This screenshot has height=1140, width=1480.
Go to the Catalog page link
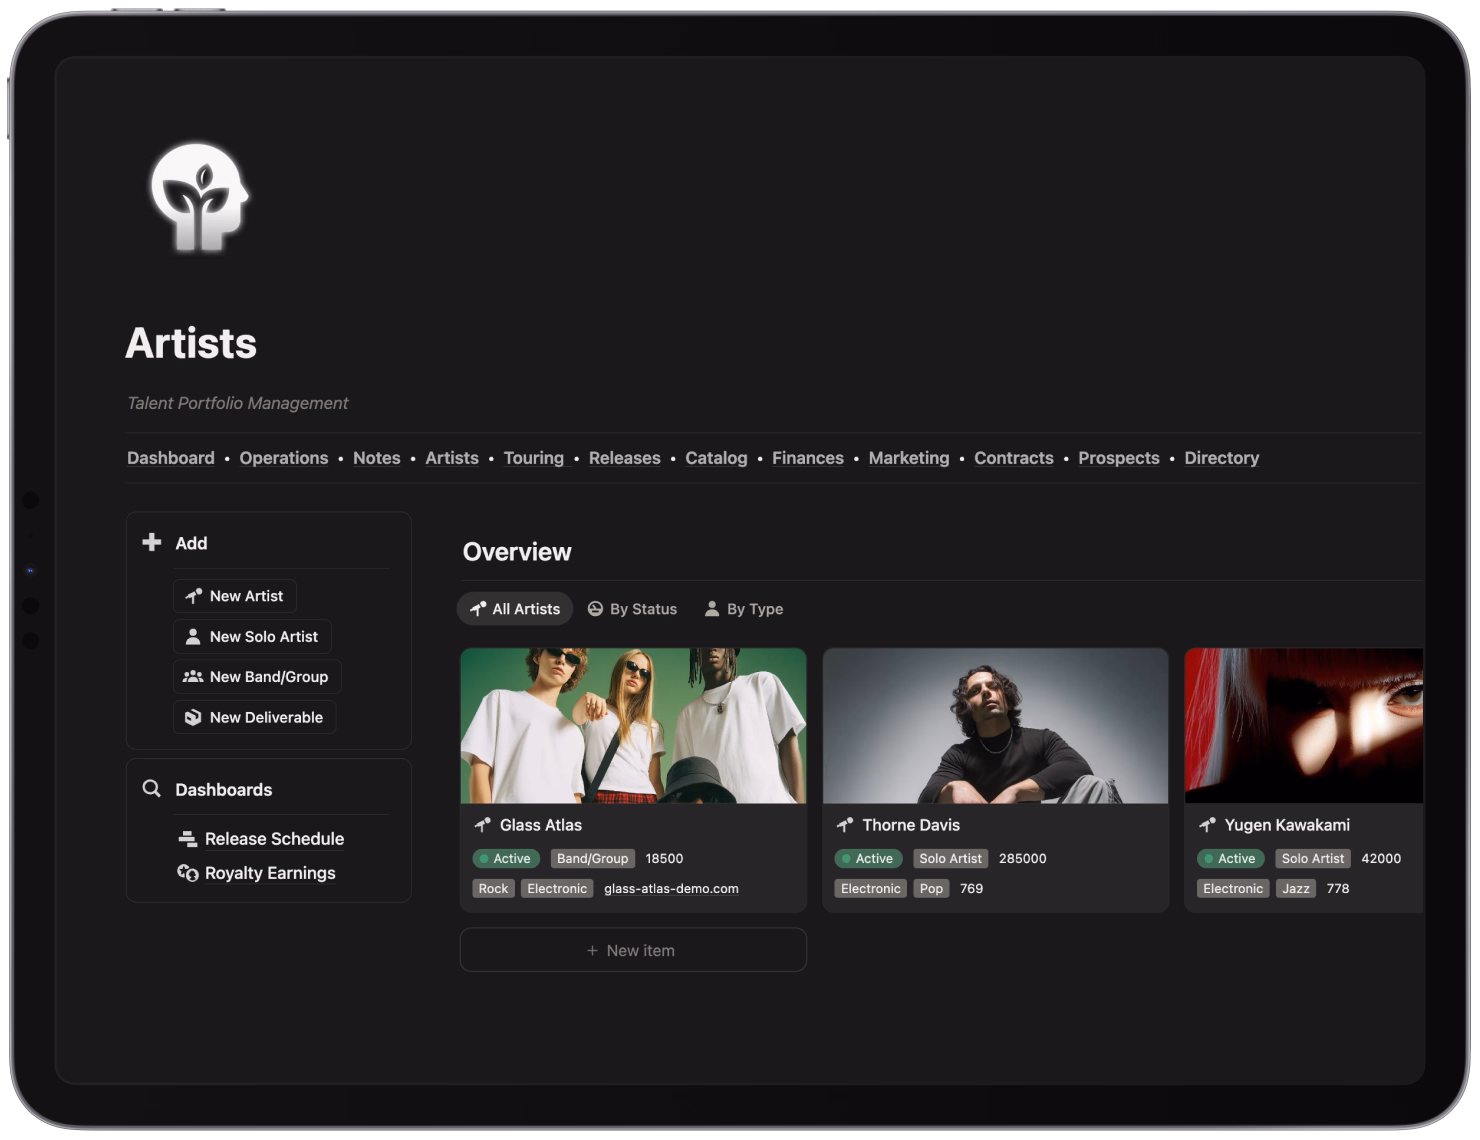[716, 458]
